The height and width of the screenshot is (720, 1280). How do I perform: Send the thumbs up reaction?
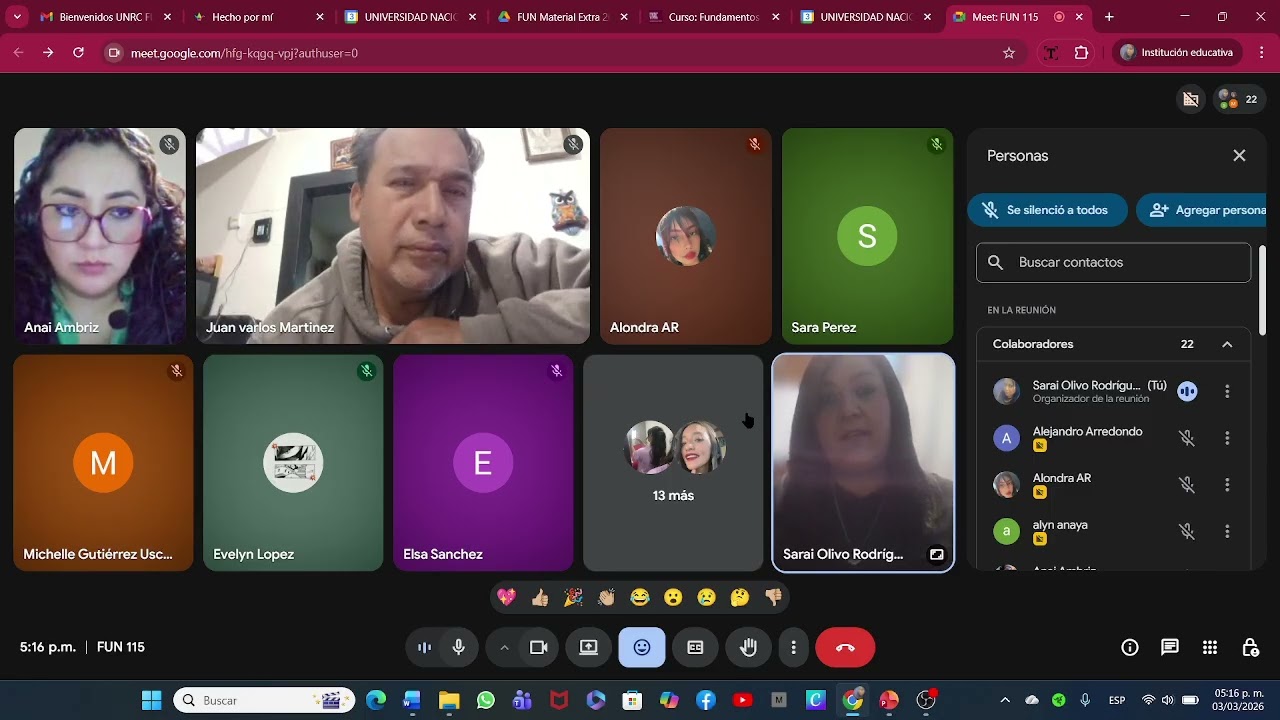(x=540, y=597)
